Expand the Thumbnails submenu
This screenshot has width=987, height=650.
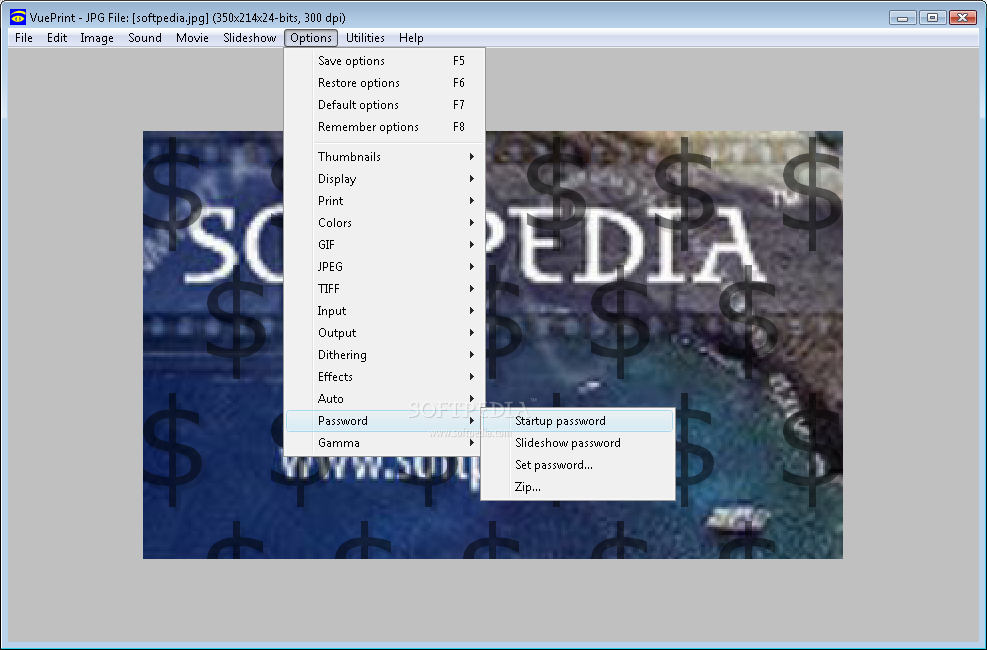[385, 157]
